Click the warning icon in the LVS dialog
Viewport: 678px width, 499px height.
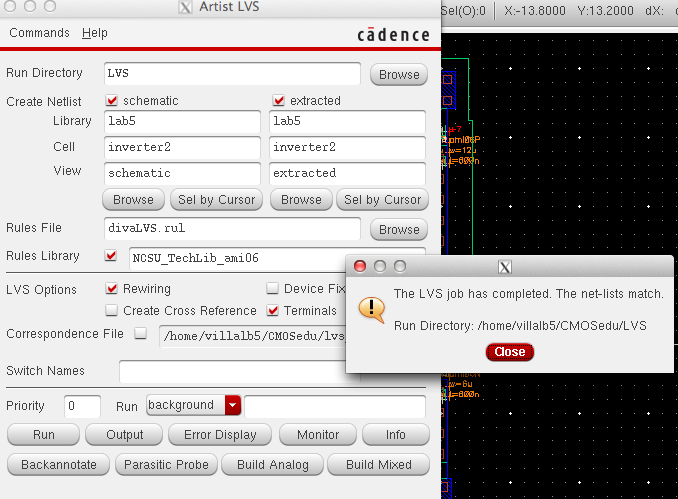371,310
